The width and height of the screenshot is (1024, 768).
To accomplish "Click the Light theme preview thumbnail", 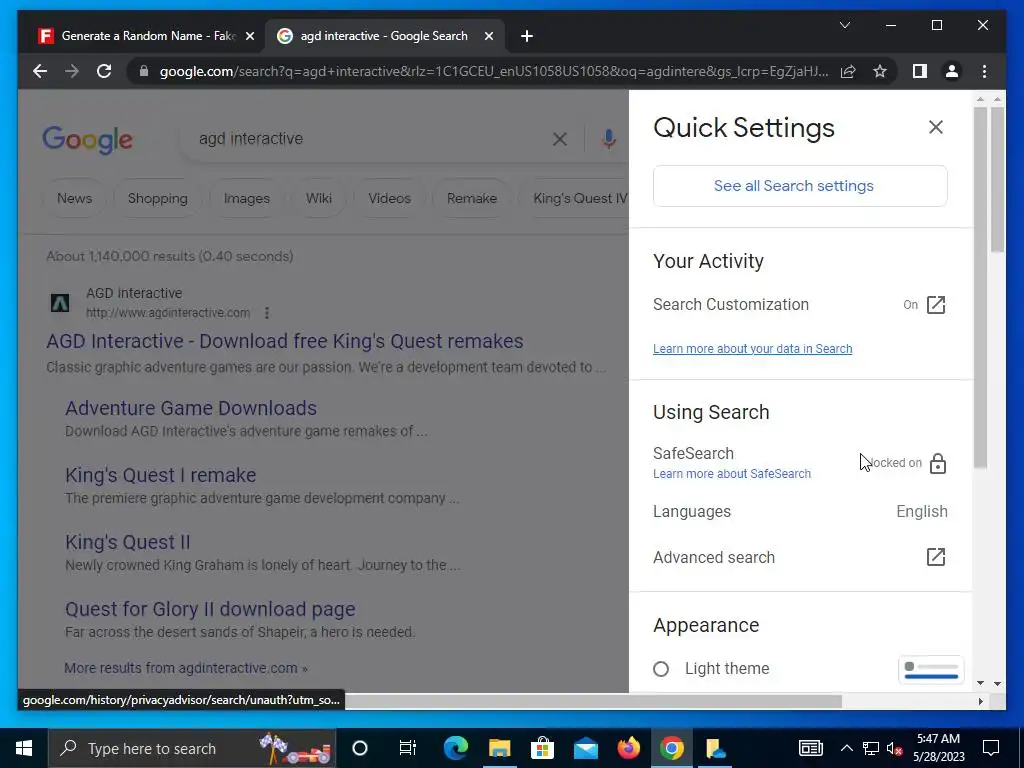I will click(x=931, y=670).
